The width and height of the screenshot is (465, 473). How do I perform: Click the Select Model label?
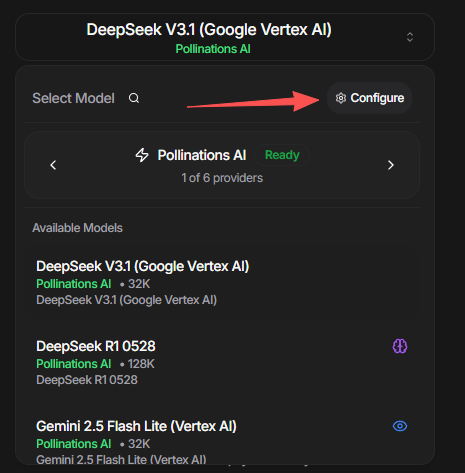pos(73,98)
